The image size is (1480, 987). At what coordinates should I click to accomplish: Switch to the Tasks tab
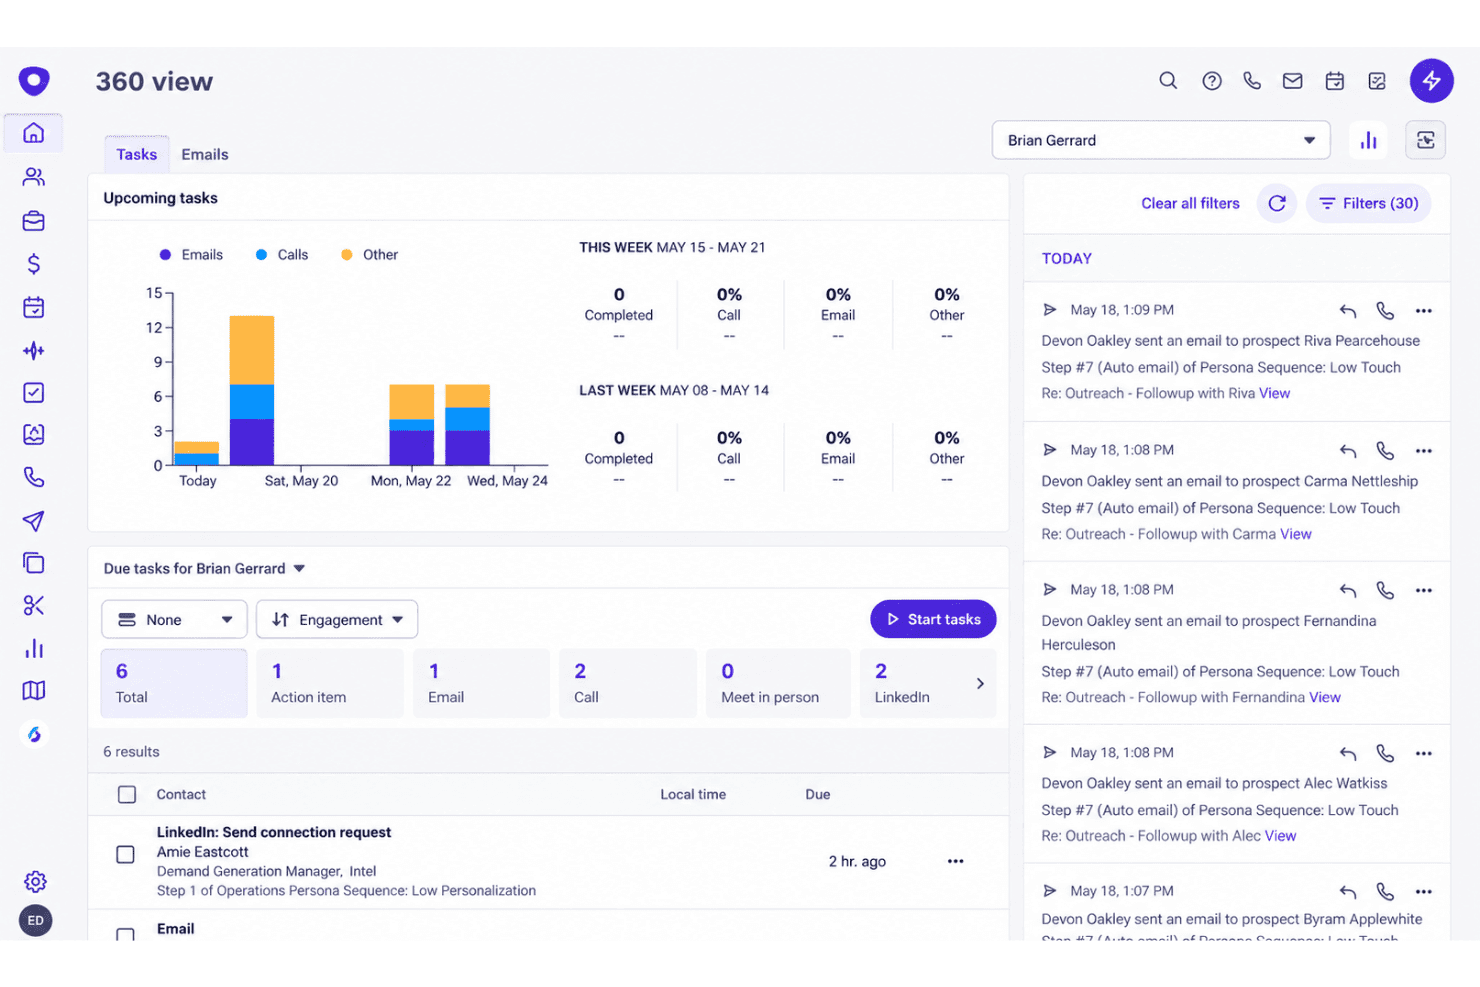click(x=137, y=154)
